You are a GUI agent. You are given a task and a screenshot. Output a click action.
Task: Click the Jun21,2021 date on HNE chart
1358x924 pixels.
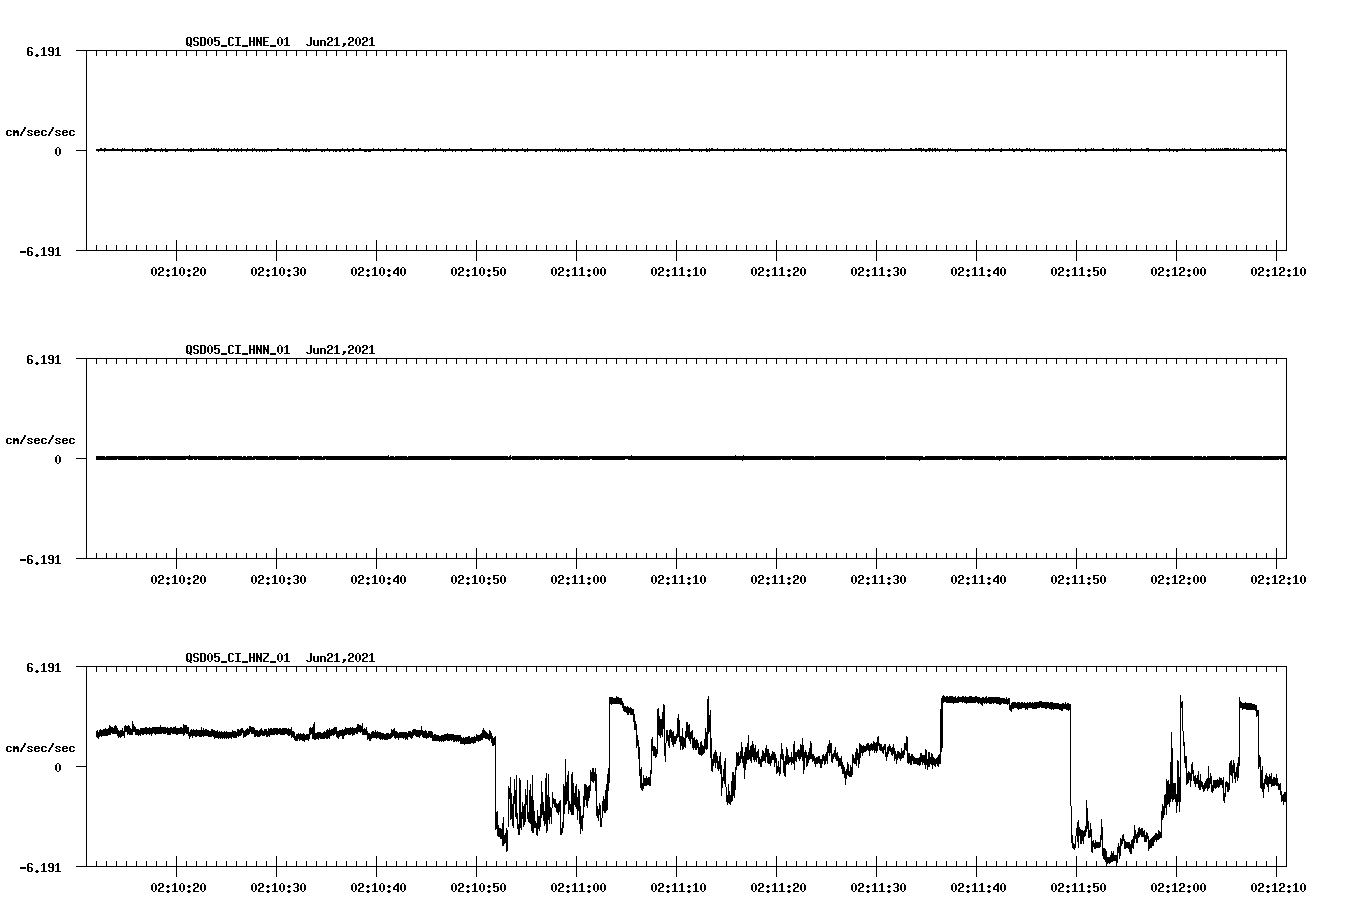tap(341, 42)
